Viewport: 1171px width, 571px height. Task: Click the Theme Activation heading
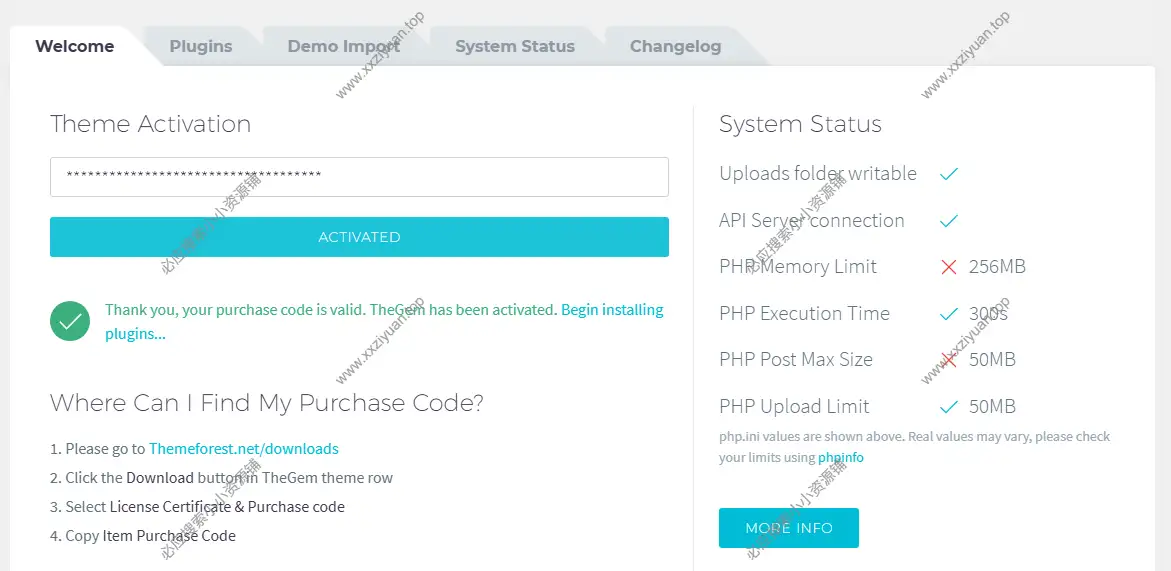coord(150,124)
